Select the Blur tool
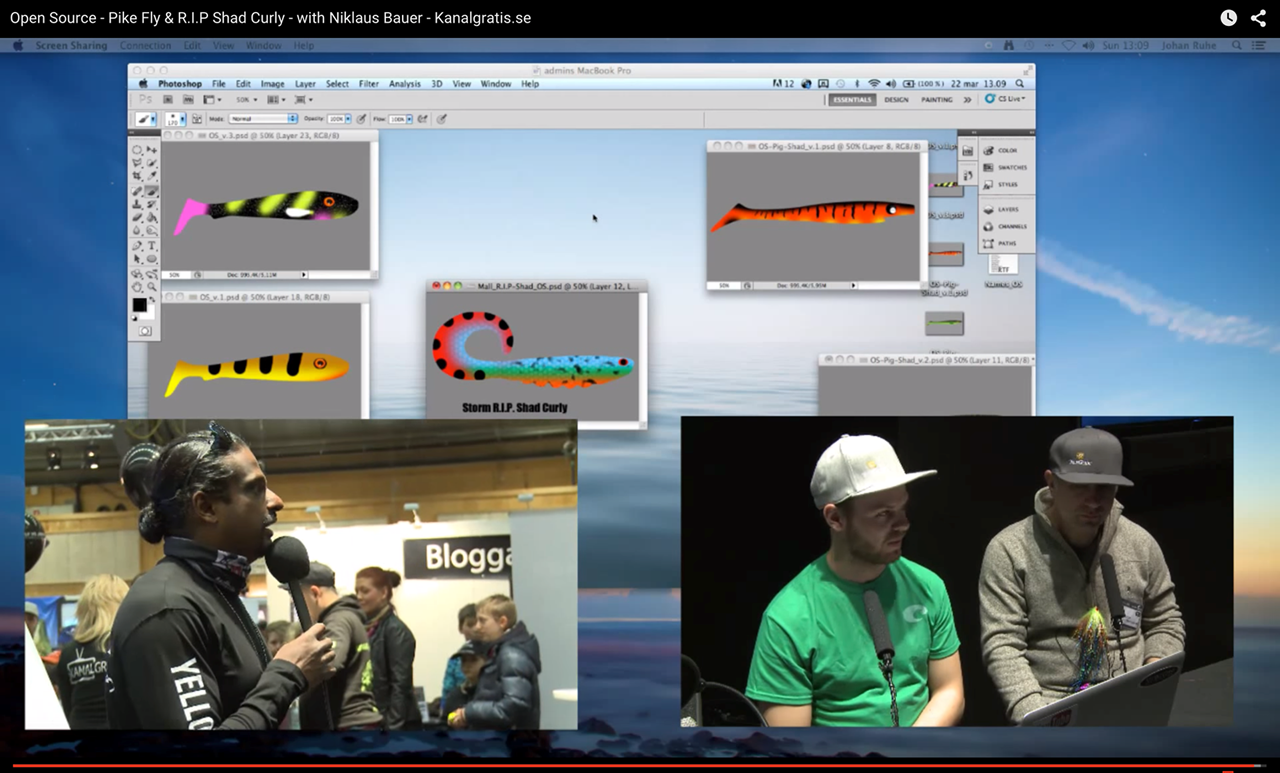This screenshot has width=1280, height=773. point(137,229)
